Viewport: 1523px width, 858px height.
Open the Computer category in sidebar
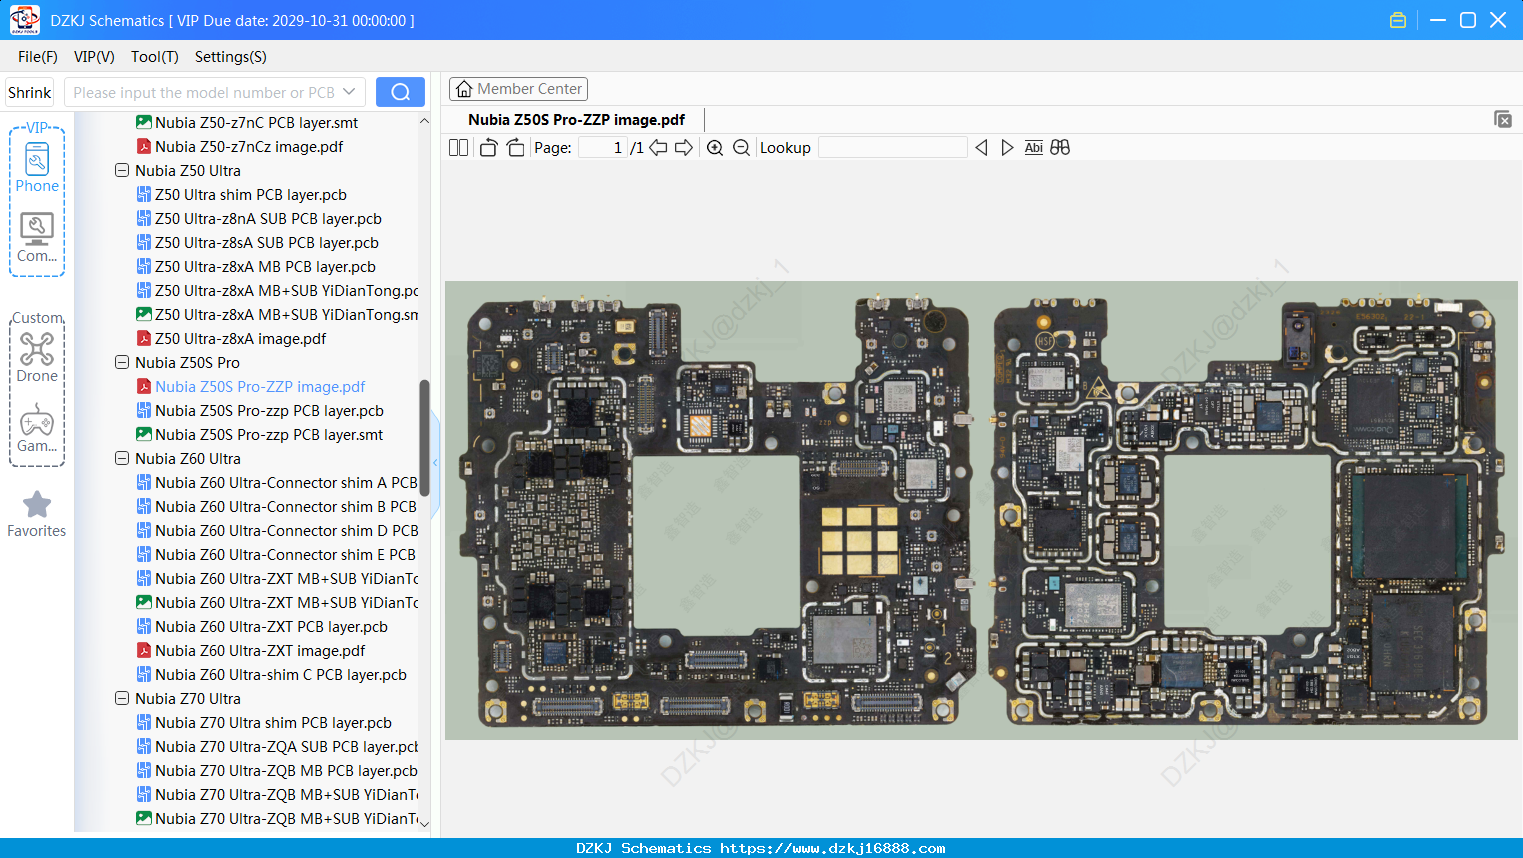click(37, 237)
